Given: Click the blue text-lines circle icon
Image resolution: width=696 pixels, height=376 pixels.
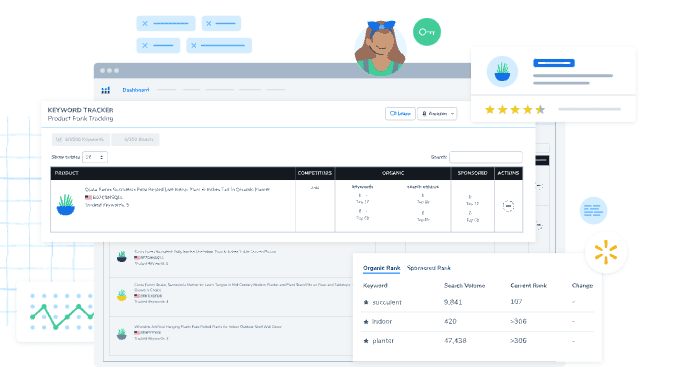Looking at the screenshot, I should 593,210.
